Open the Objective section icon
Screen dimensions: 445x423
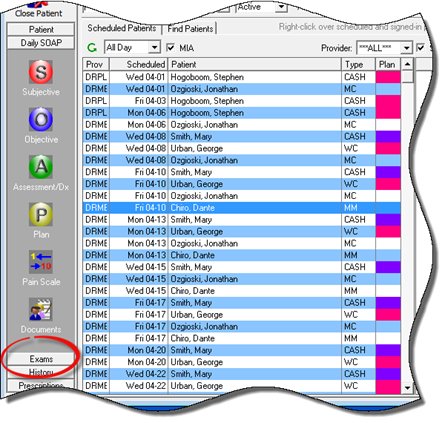click(41, 119)
